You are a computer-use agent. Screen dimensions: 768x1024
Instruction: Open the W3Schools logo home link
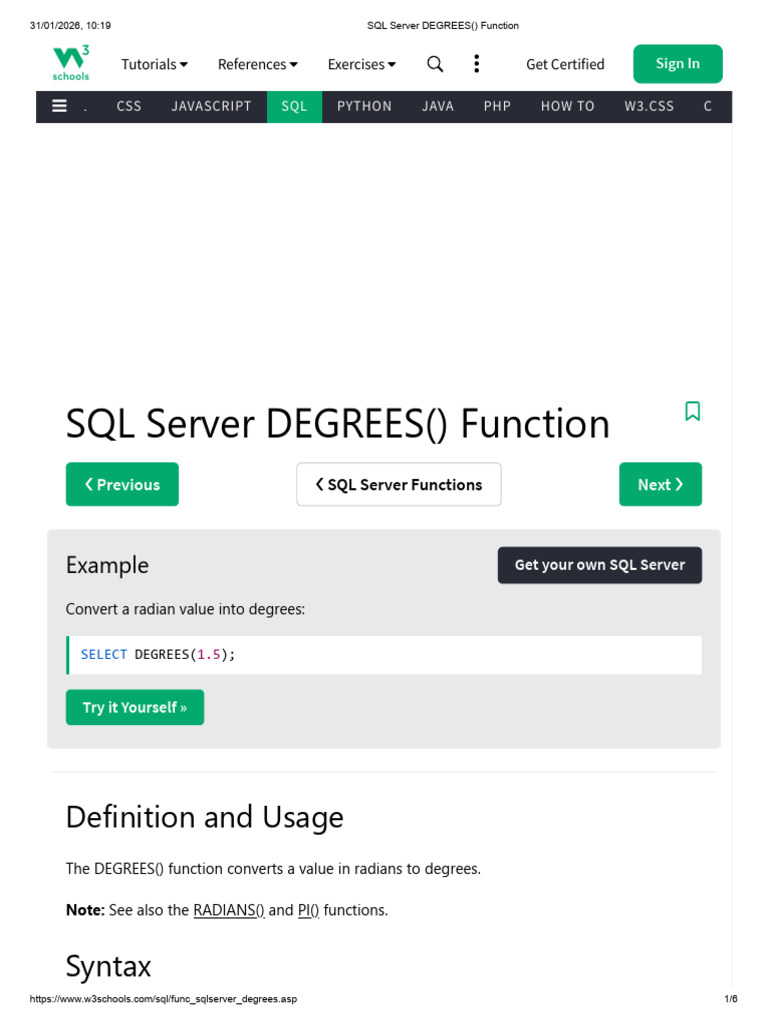pos(71,63)
